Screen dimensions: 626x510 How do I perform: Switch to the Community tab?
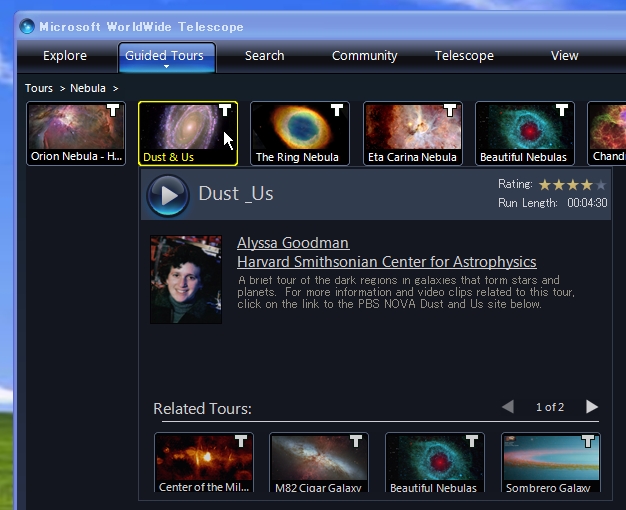[x=365, y=56]
